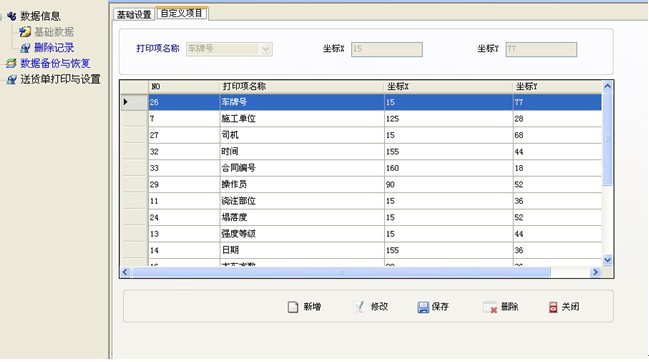Switch to the 自定义项目 tab
649x362 pixels.
pos(181,13)
